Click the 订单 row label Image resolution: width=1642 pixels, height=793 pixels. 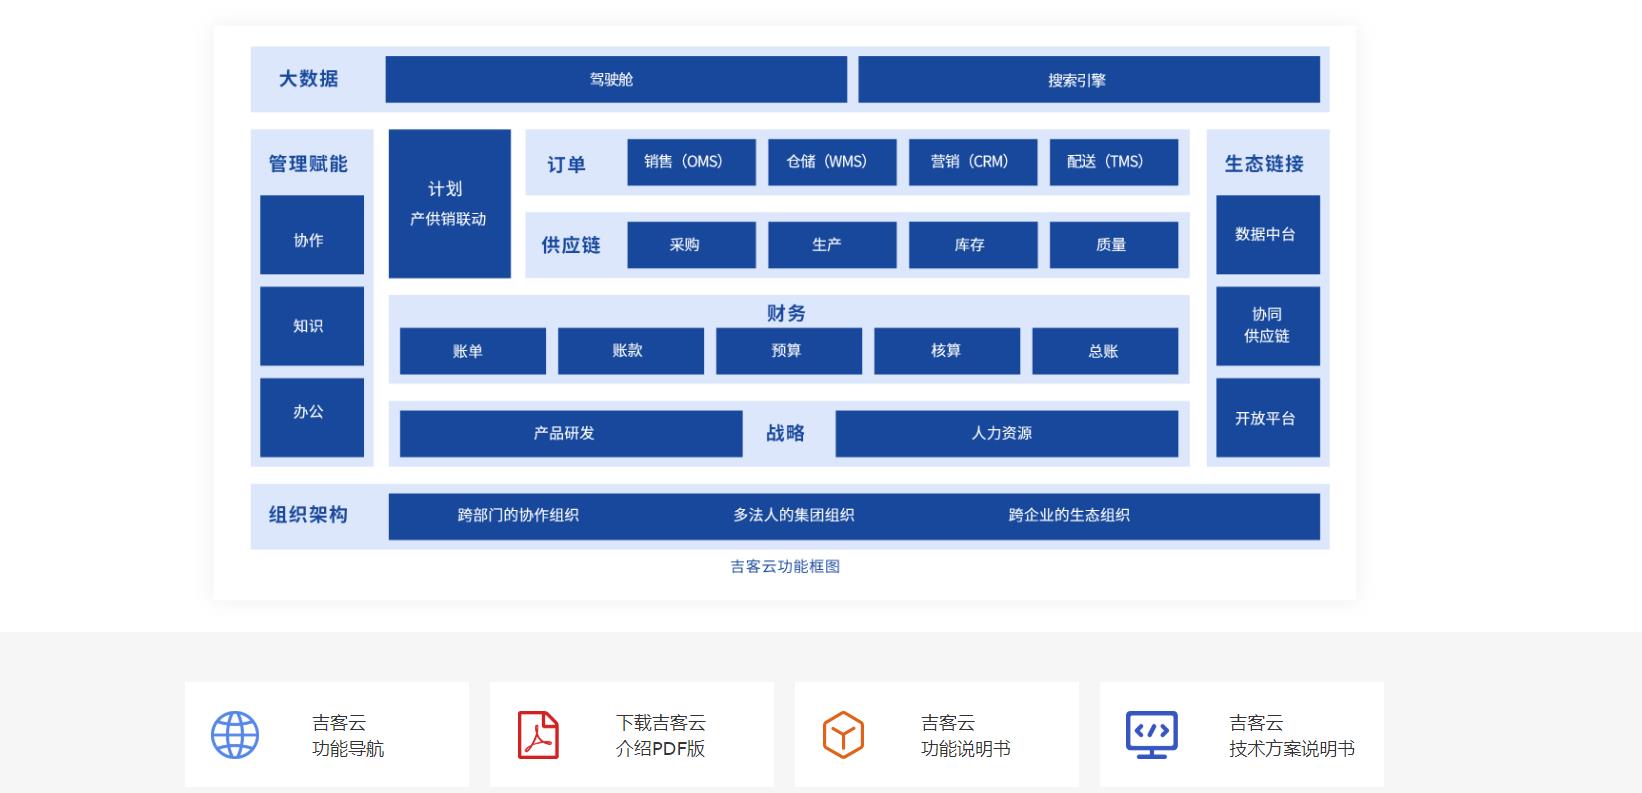click(x=566, y=165)
